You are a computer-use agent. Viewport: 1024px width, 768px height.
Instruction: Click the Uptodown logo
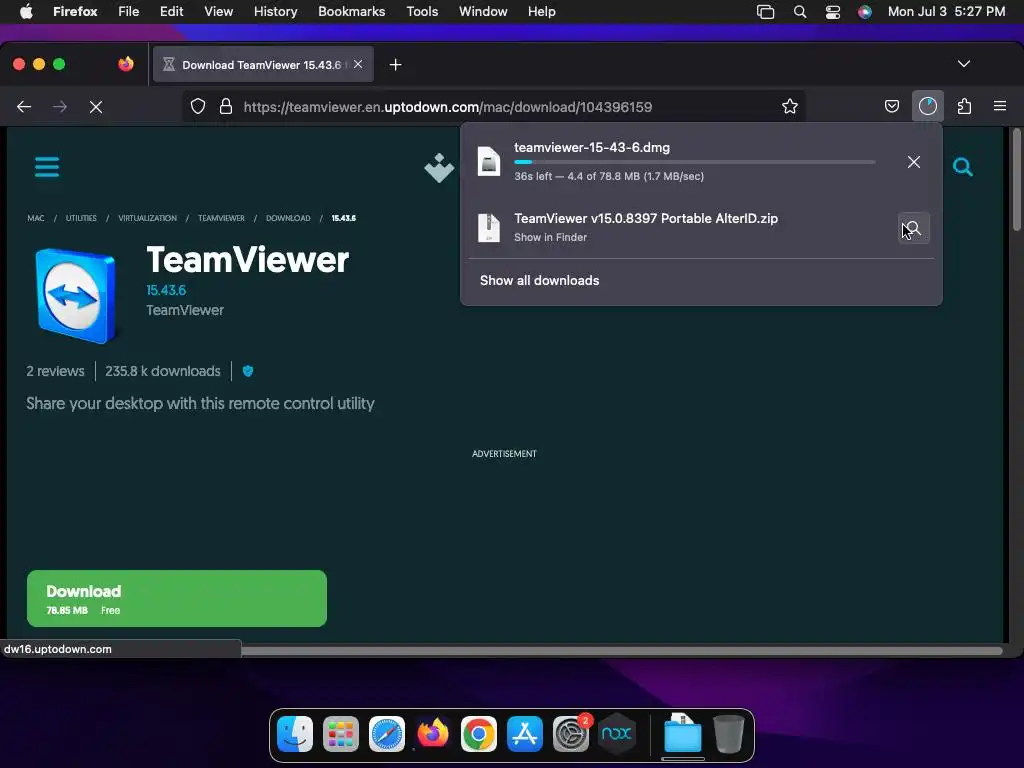point(439,167)
